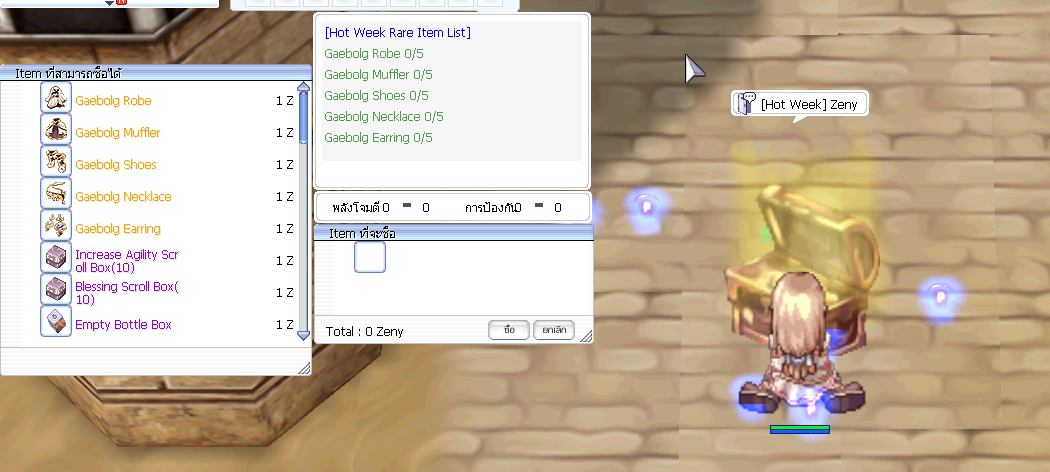Image resolution: width=1050 pixels, height=472 pixels.
Task: Click the [Hot Week] Zeny chat bubble icon
Action: point(746,103)
